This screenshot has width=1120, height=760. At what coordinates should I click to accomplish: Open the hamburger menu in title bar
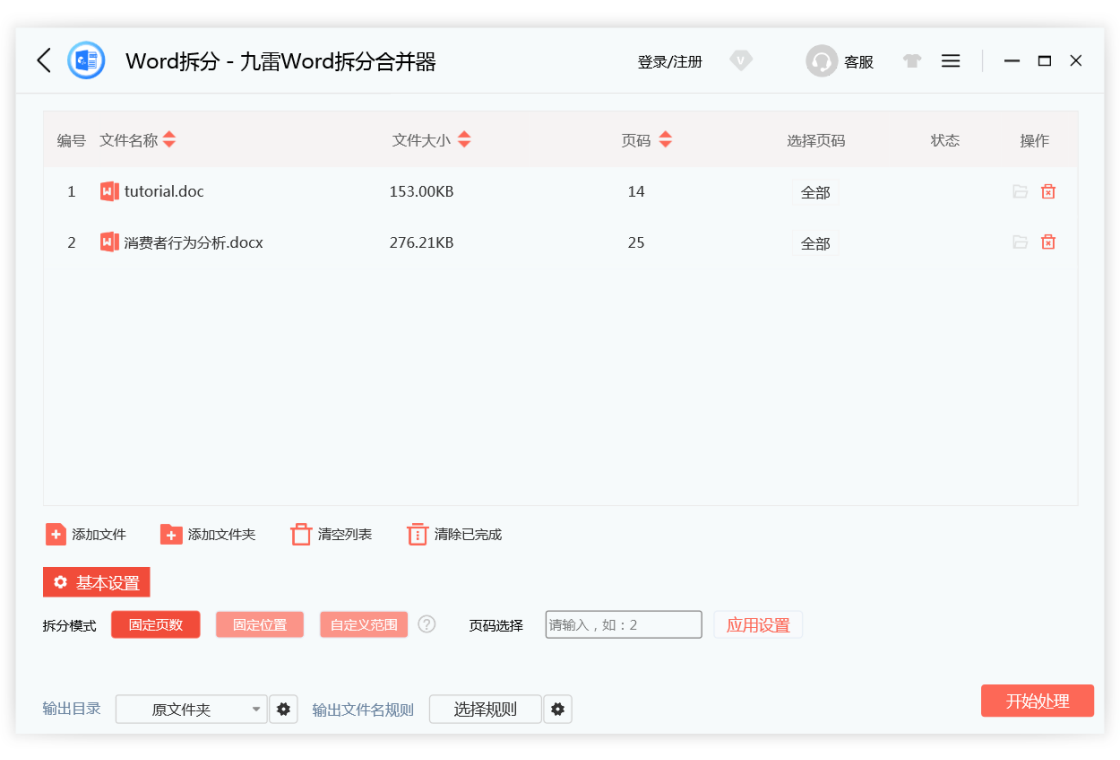pyautogui.click(x=950, y=60)
